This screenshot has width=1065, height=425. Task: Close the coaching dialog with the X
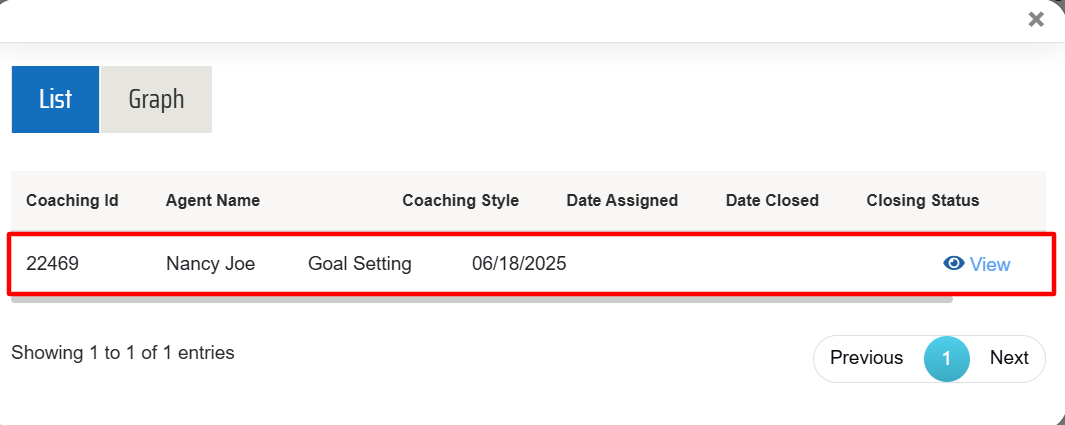coord(1036,19)
